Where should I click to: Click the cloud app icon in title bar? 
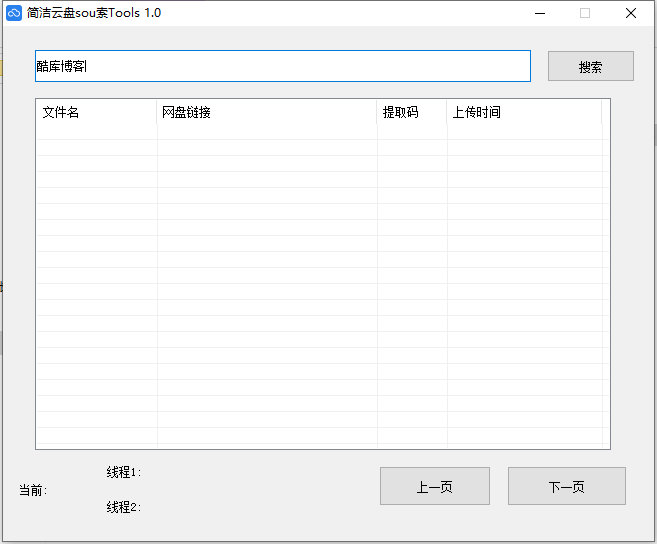(14, 13)
